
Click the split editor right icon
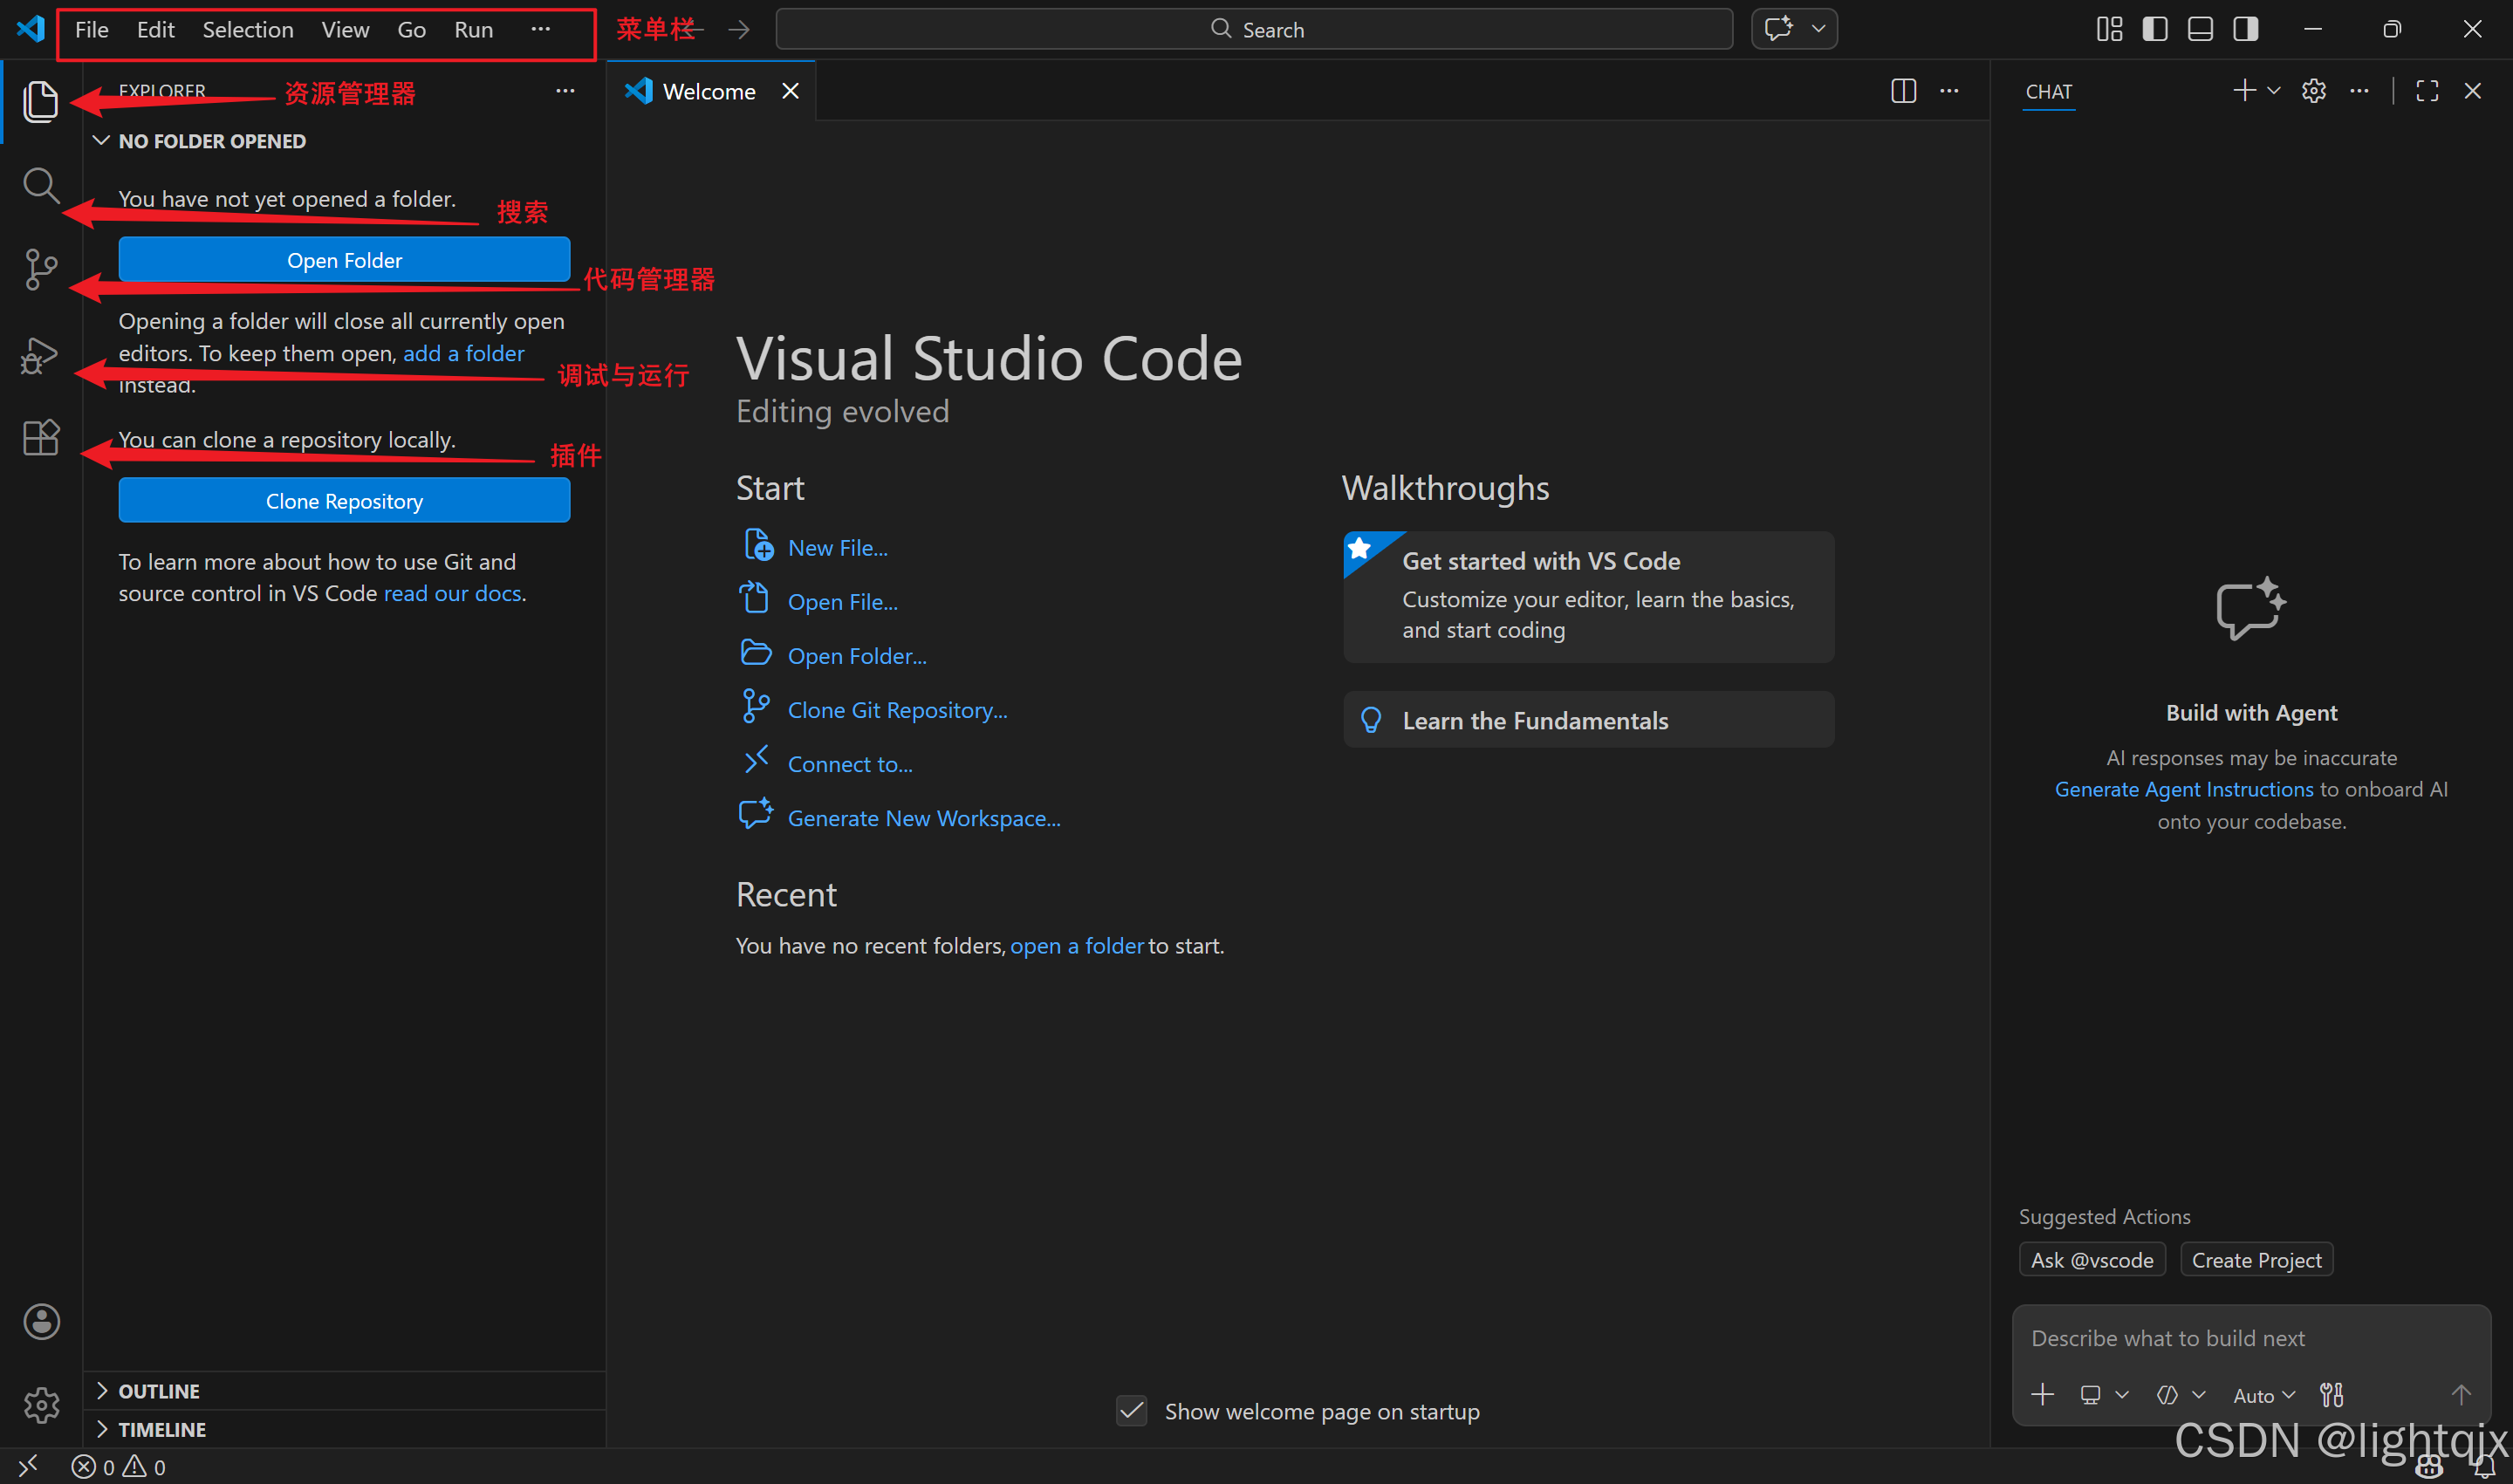pyautogui.click(x=1903, y=91)
